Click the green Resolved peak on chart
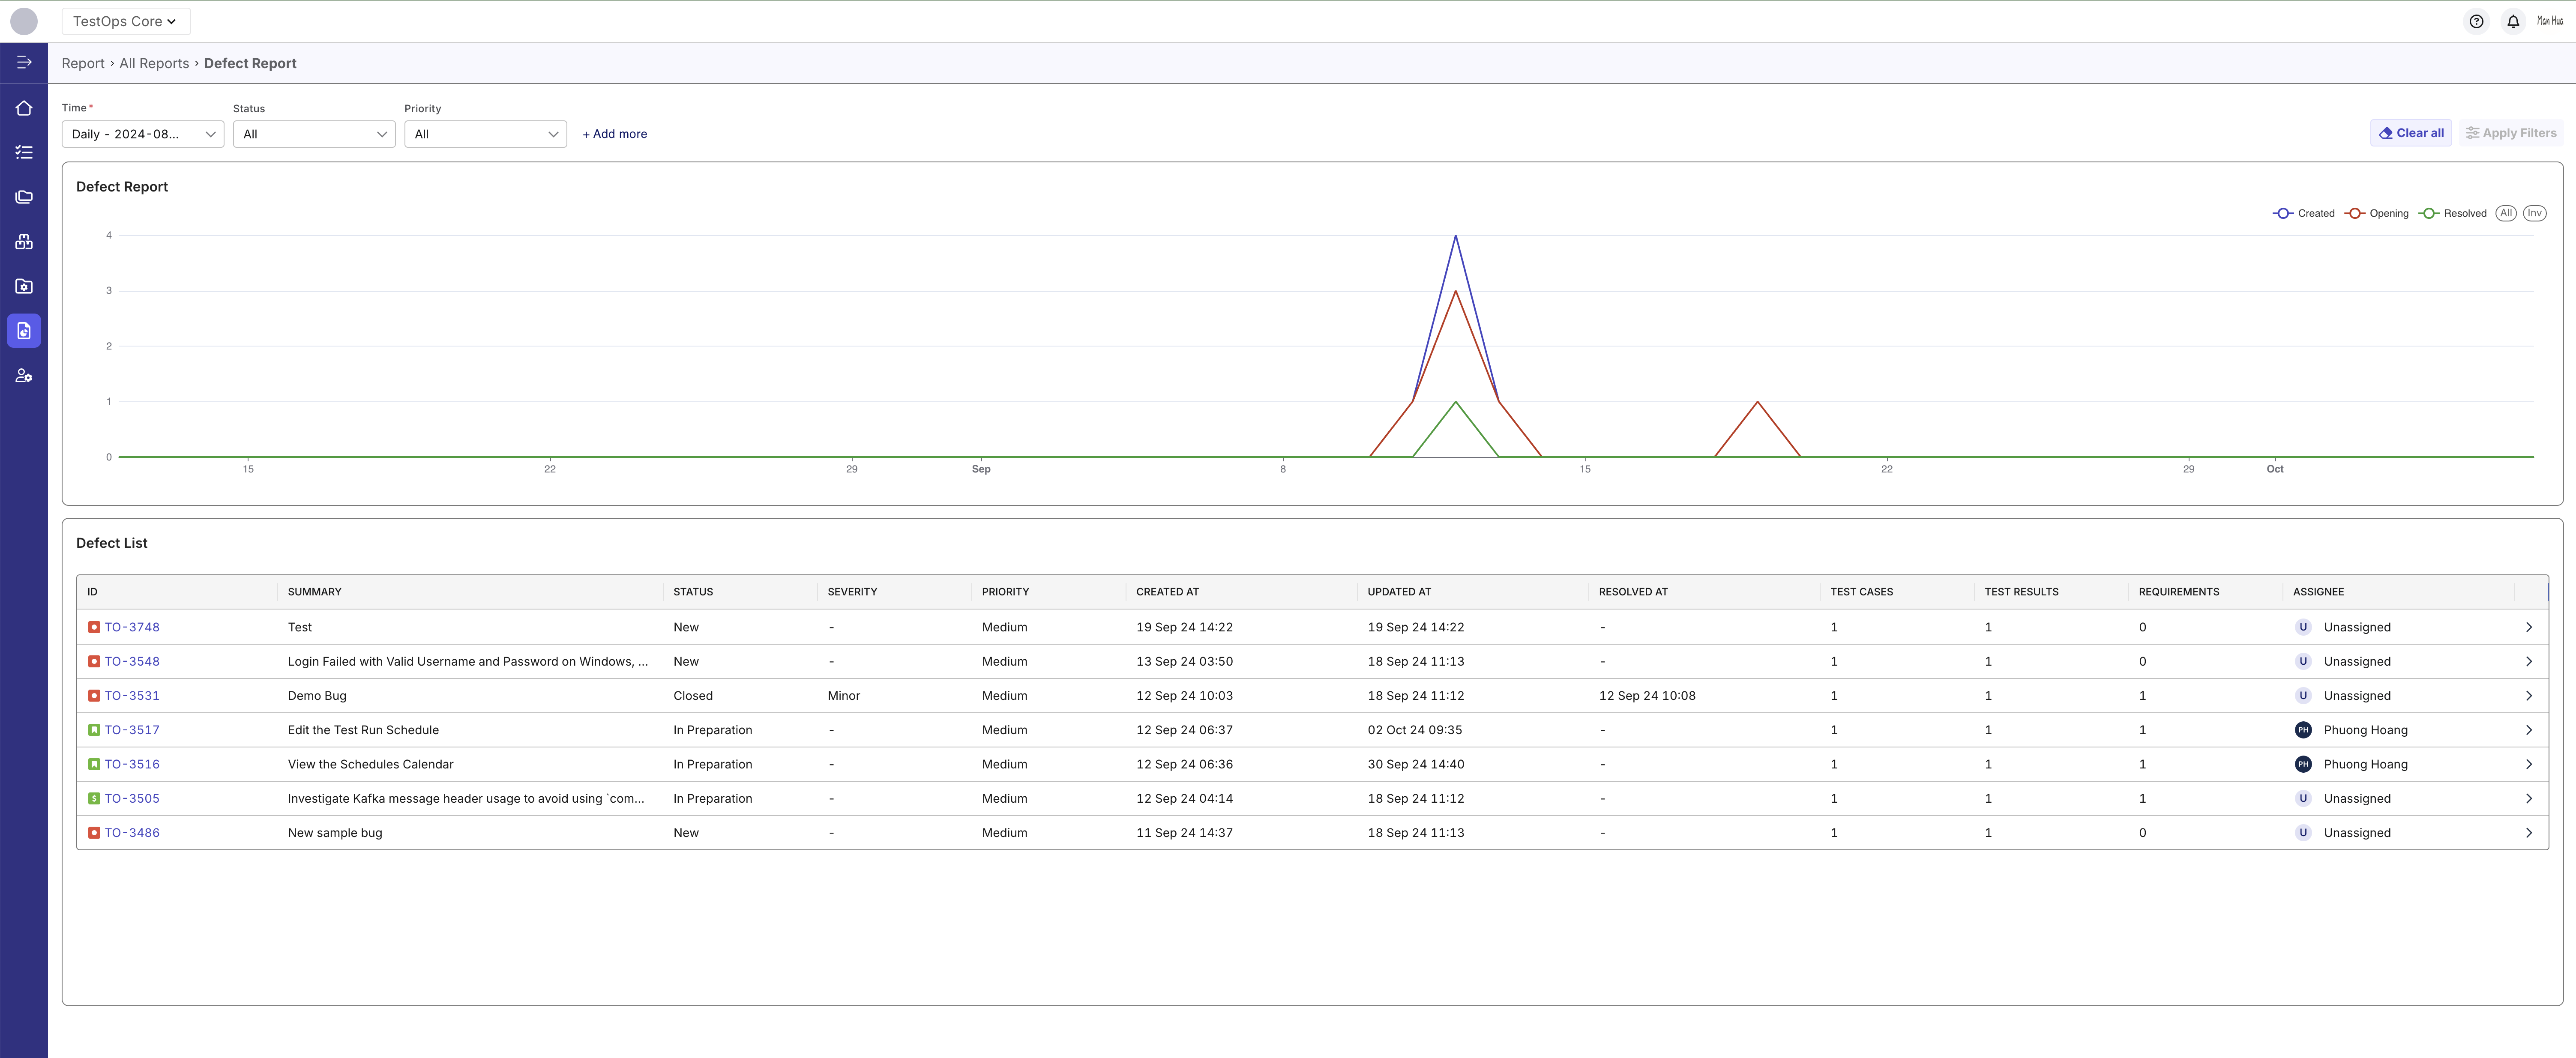This screenshot has width=2576, height=1058. pos(1456,402)
